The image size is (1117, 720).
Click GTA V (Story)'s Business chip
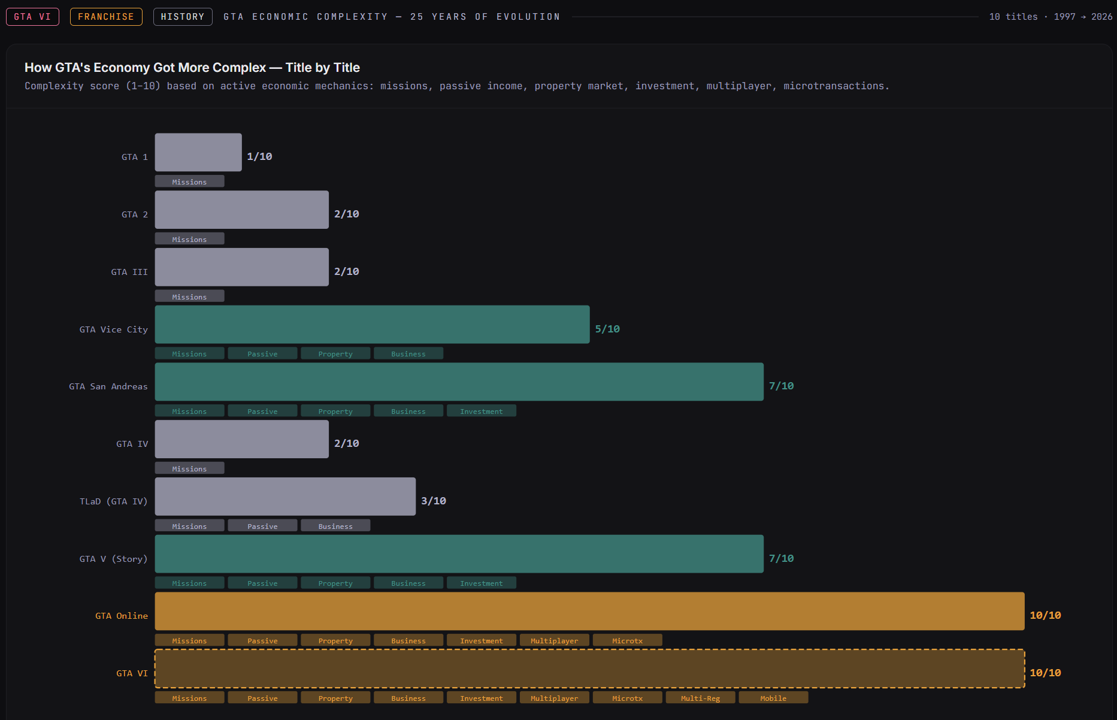[408, 583]
